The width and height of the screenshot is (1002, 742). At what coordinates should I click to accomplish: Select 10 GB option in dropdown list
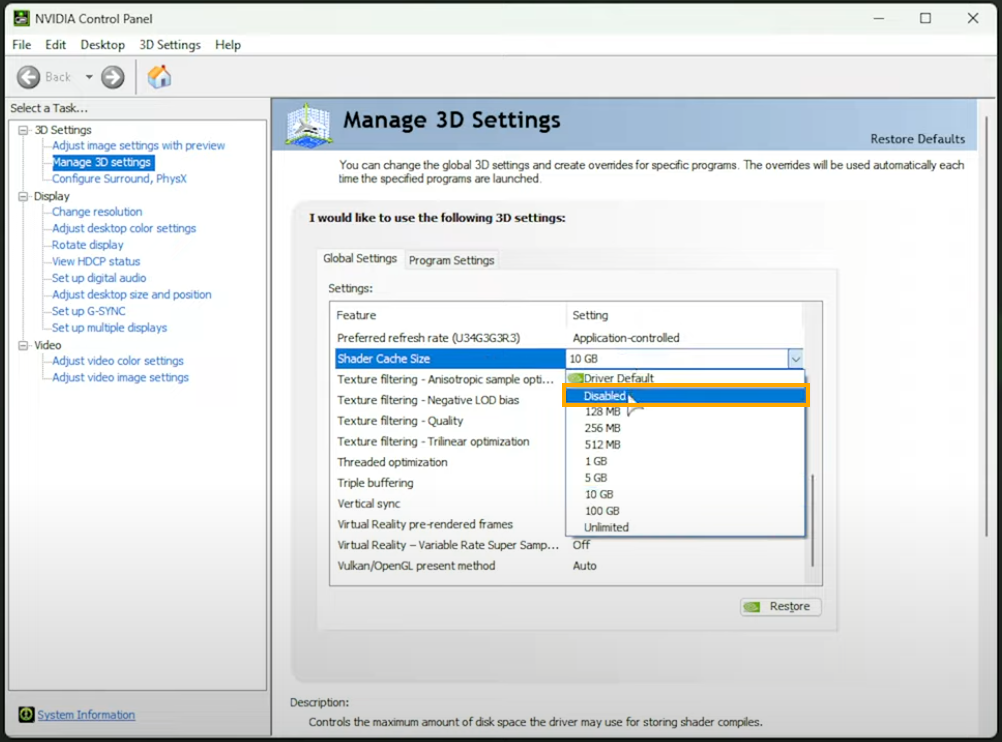click(684, 495)
